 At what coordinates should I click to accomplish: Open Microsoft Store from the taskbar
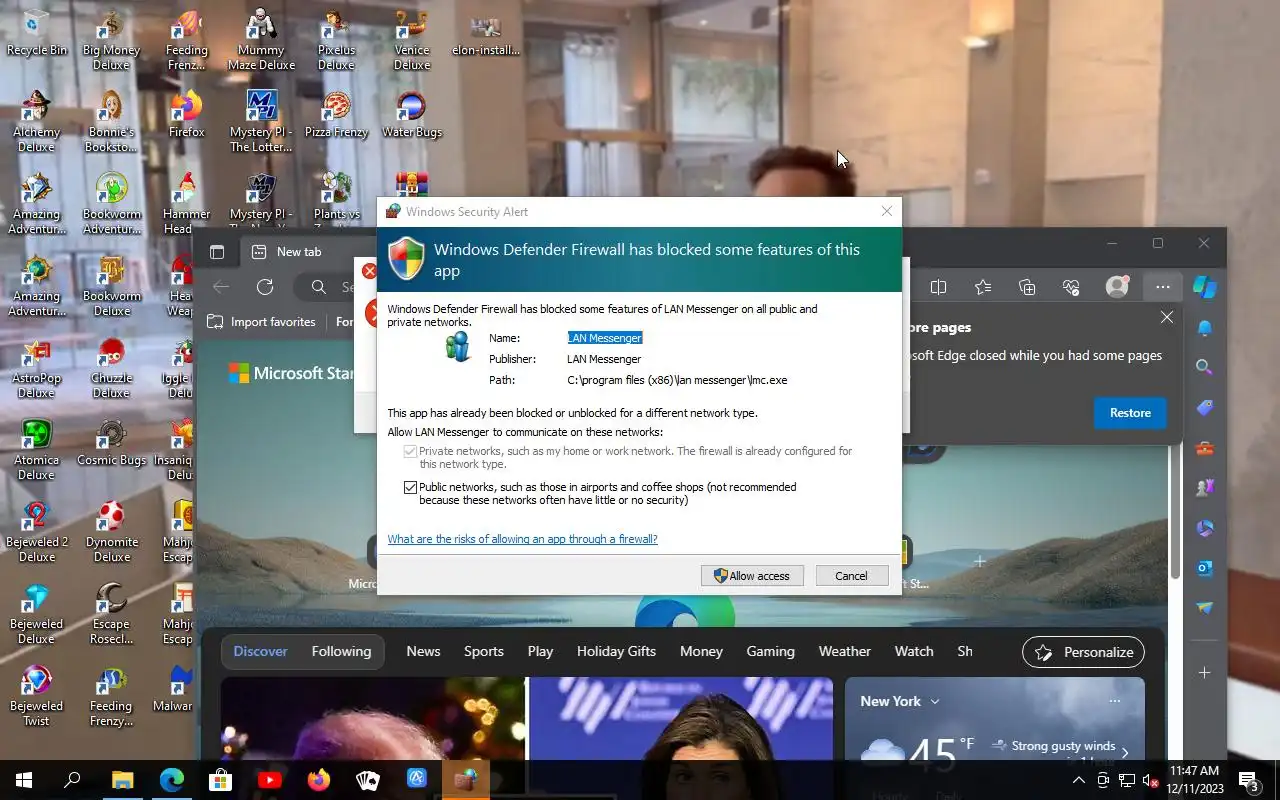(x=220, y=780)
